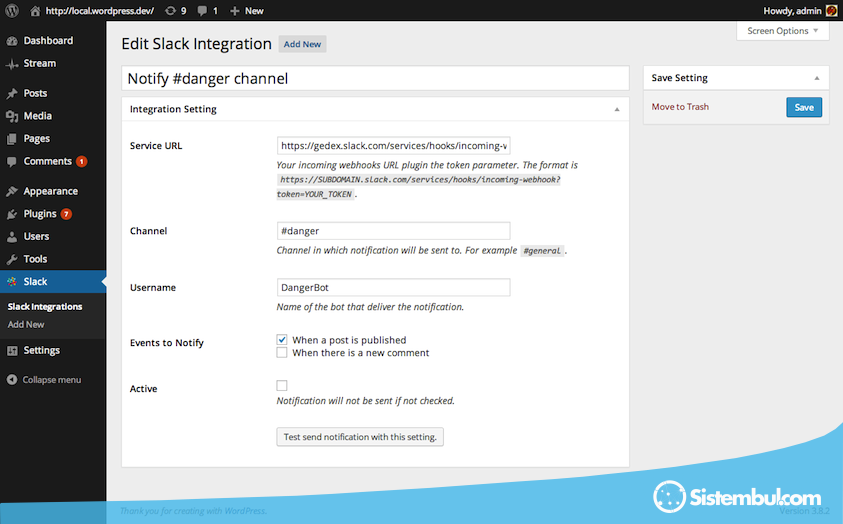Click the Media icon in sidebar
This screenshot has height=524, width=843.
point(12,116)
